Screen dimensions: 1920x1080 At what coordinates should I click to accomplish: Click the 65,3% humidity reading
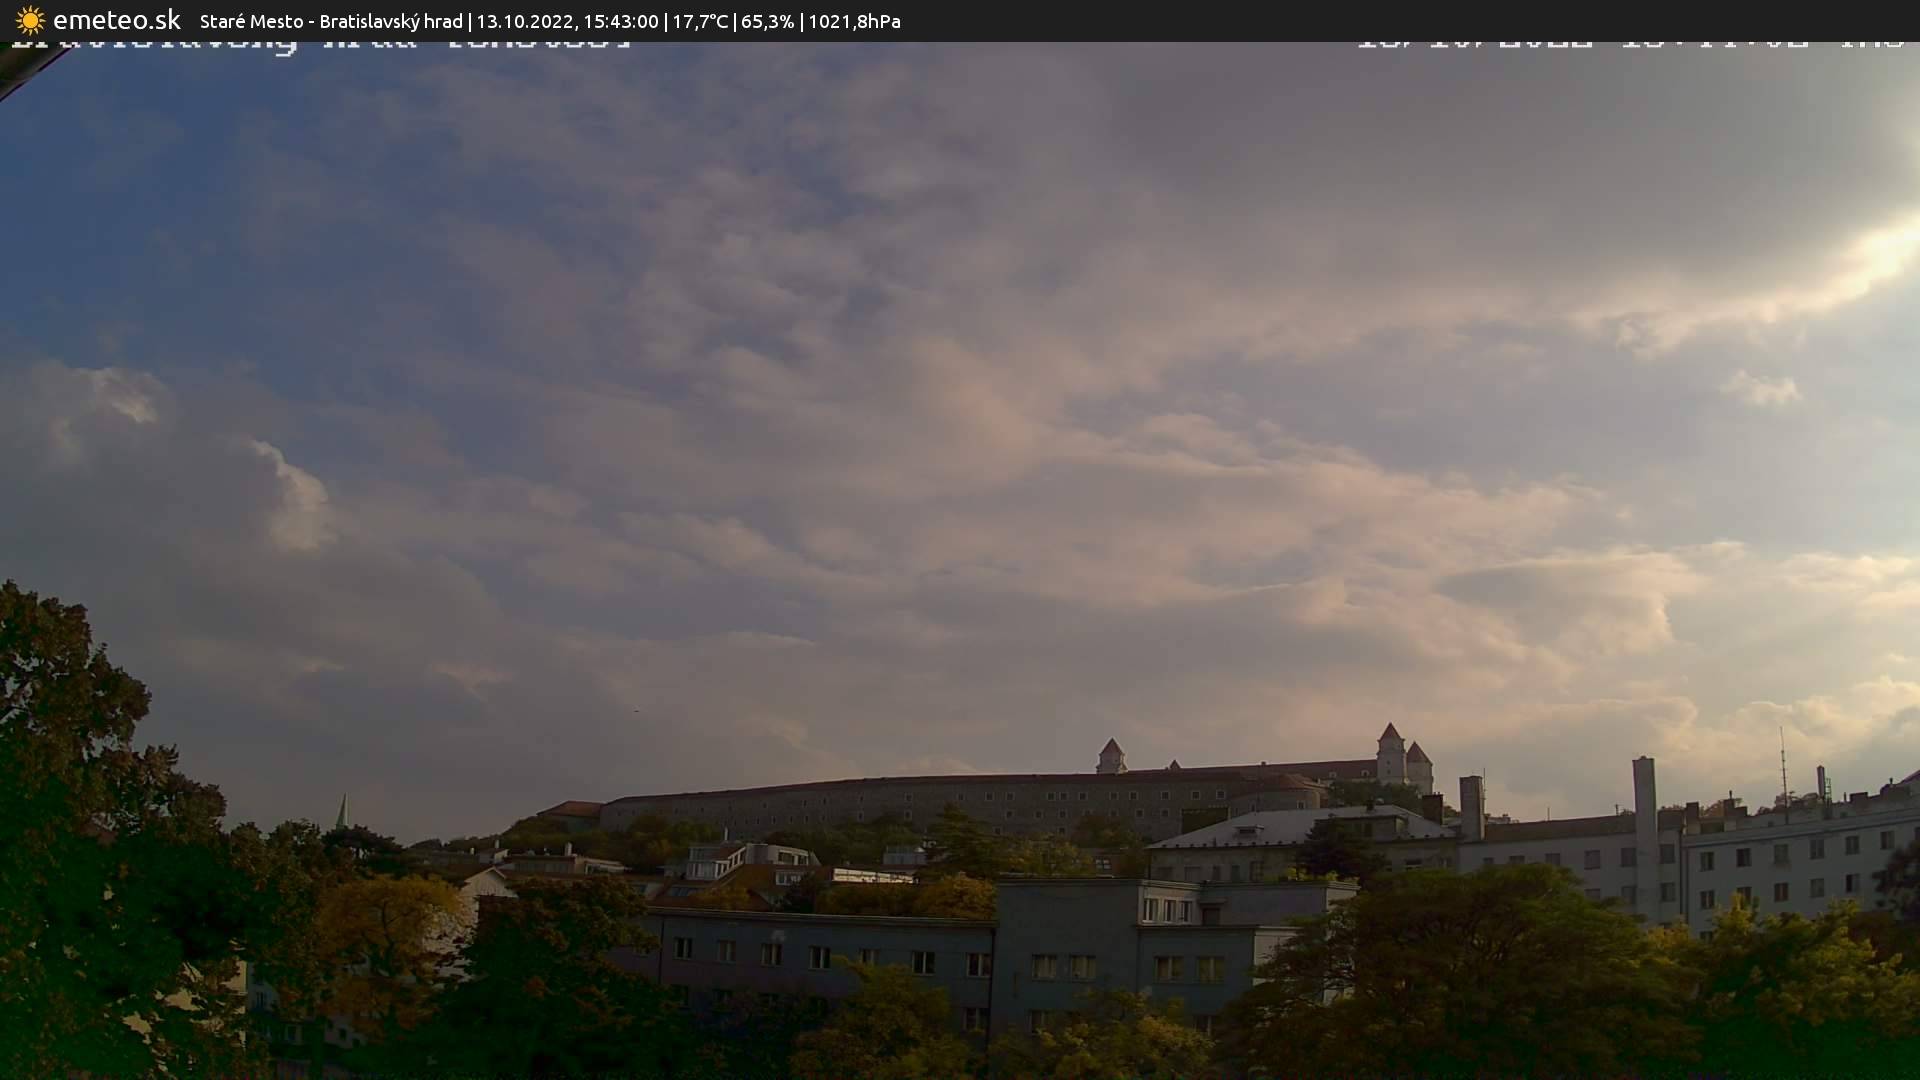click(767, 21)
